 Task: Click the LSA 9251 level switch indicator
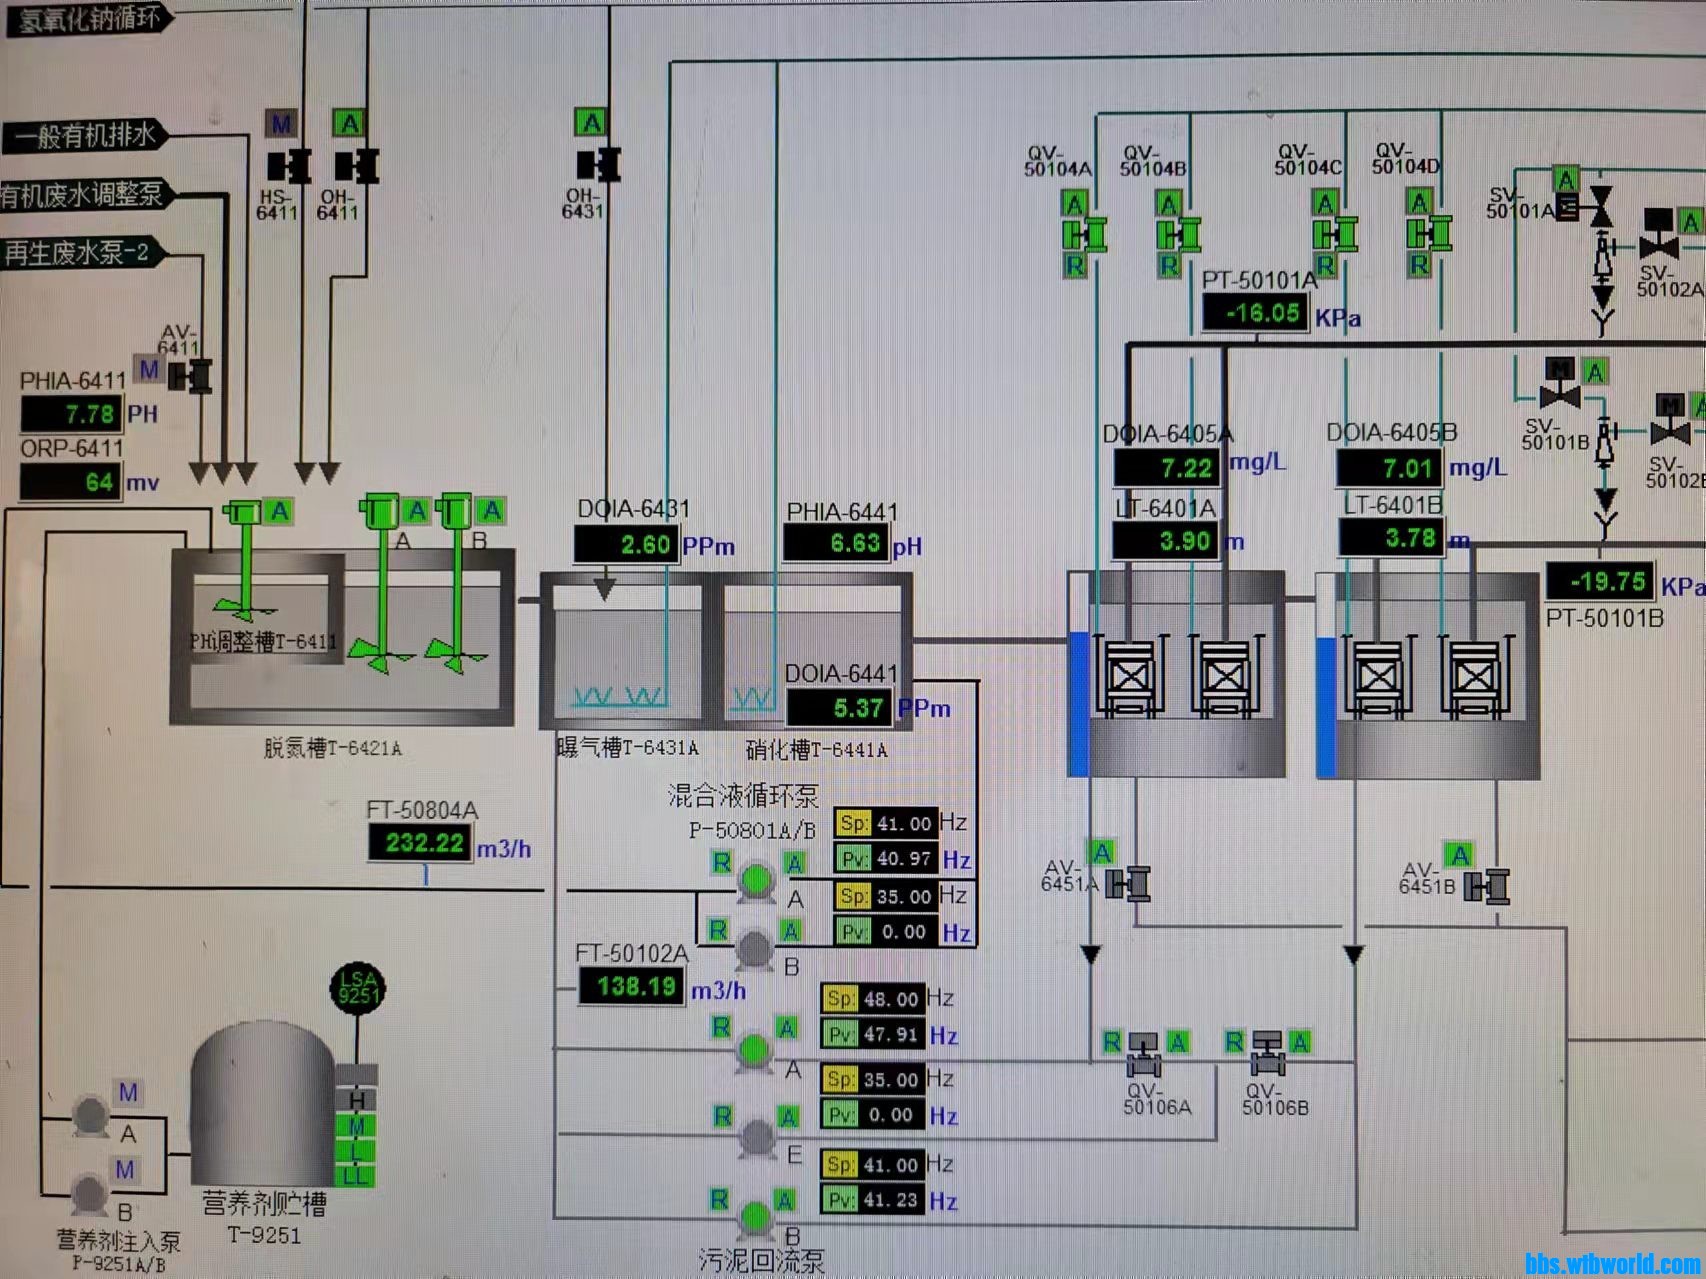(357, 988)
